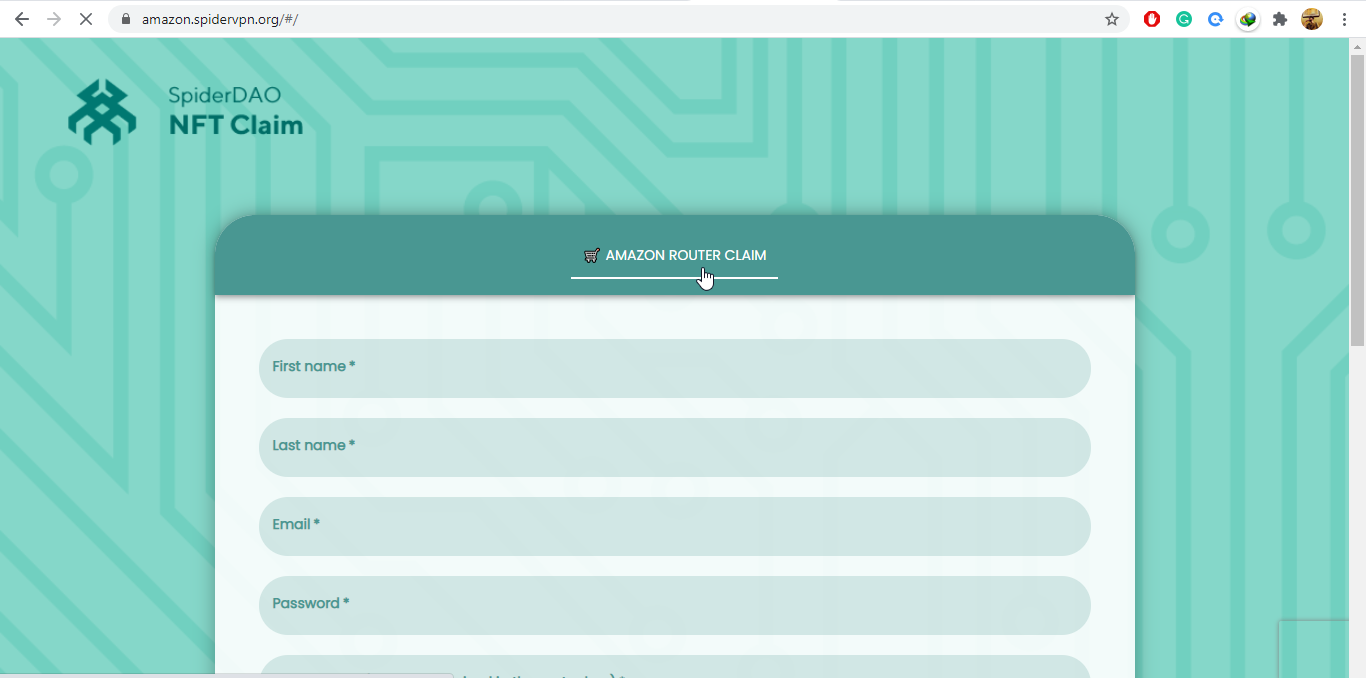Open the green Grammarly extension icon
This screenshot has height=678, width=1366.
1184,19
